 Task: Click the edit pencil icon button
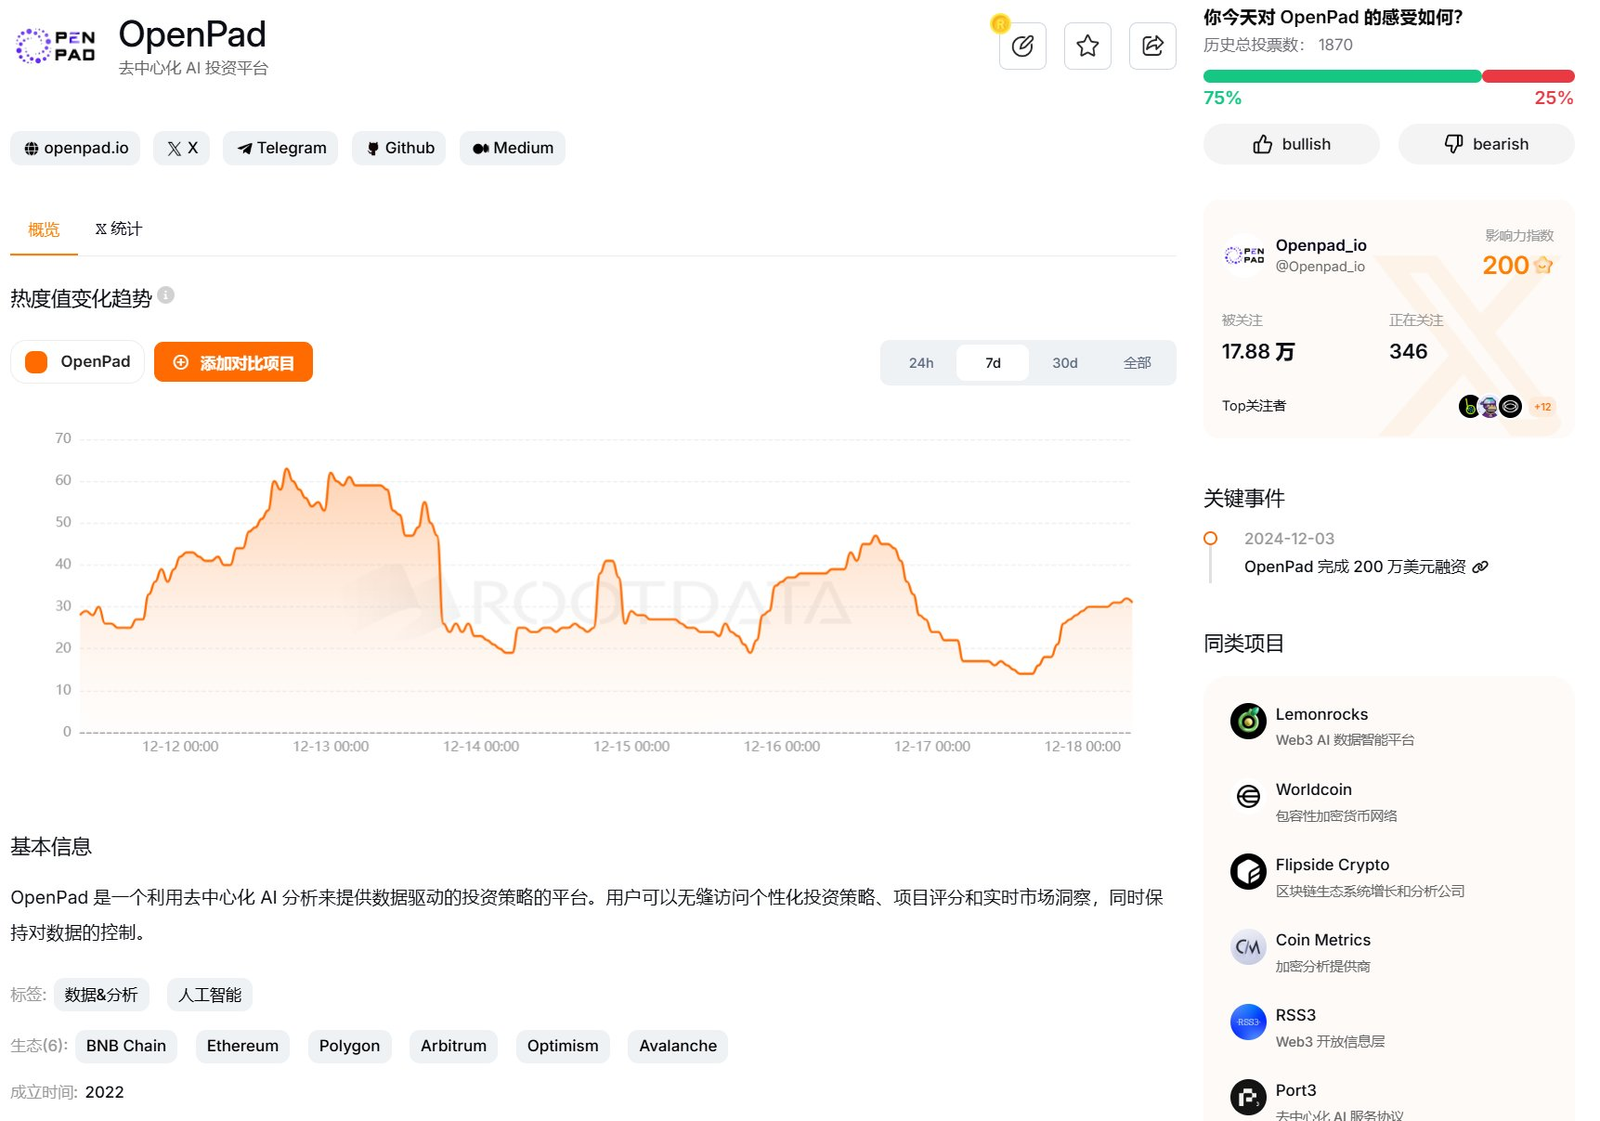(x=1022, y=46)
